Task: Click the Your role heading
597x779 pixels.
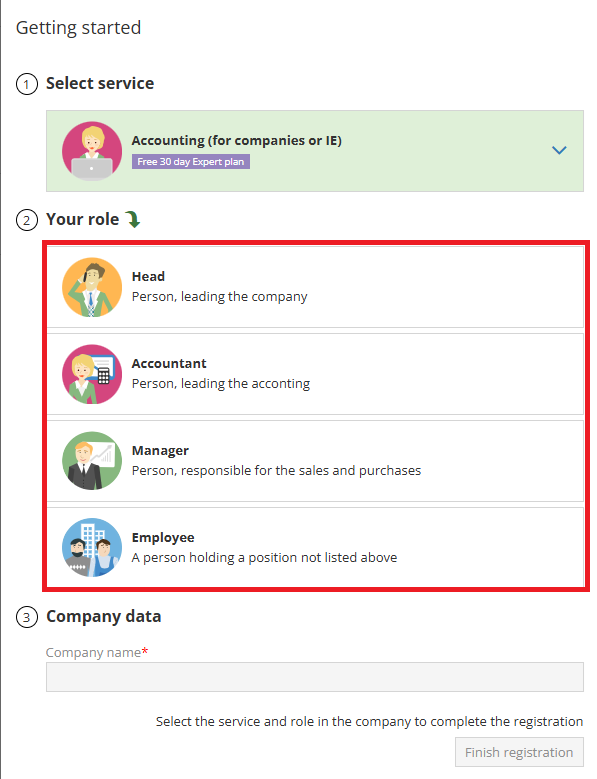Action: (82, 219)
